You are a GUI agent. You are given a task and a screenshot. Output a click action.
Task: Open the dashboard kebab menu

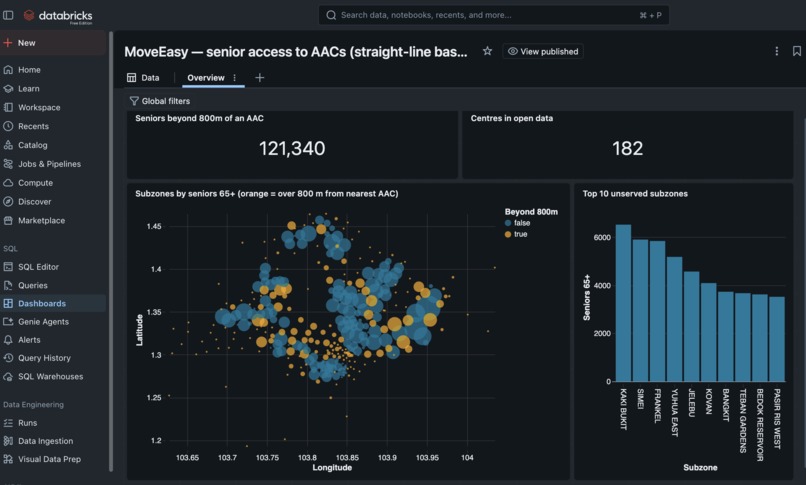(x=777, y=51)
